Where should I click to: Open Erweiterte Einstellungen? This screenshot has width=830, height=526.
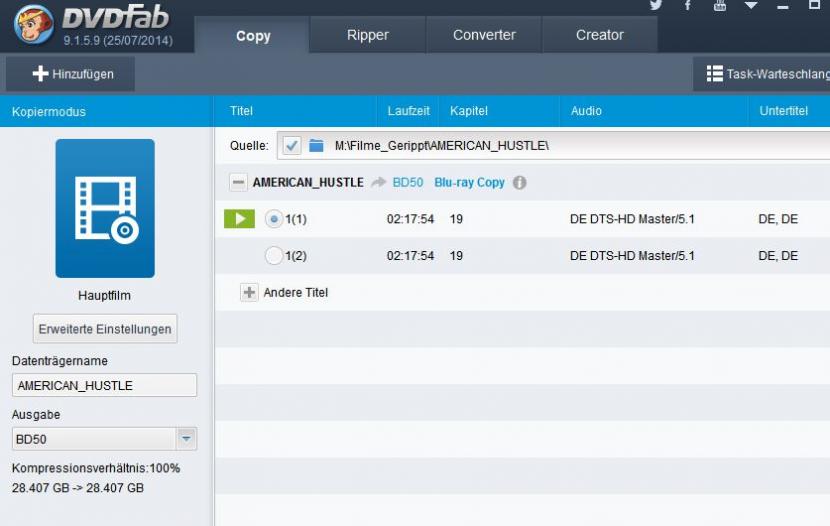pos(105,328)
